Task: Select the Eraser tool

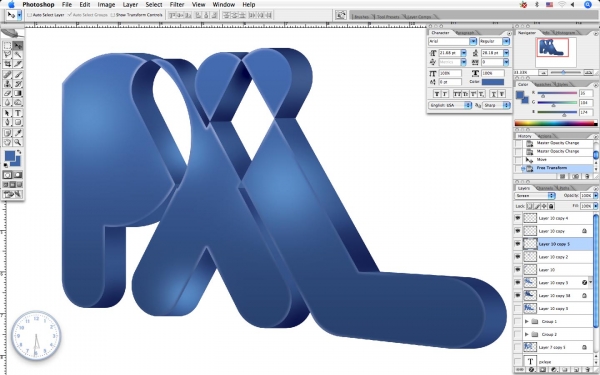Action: 7,93
